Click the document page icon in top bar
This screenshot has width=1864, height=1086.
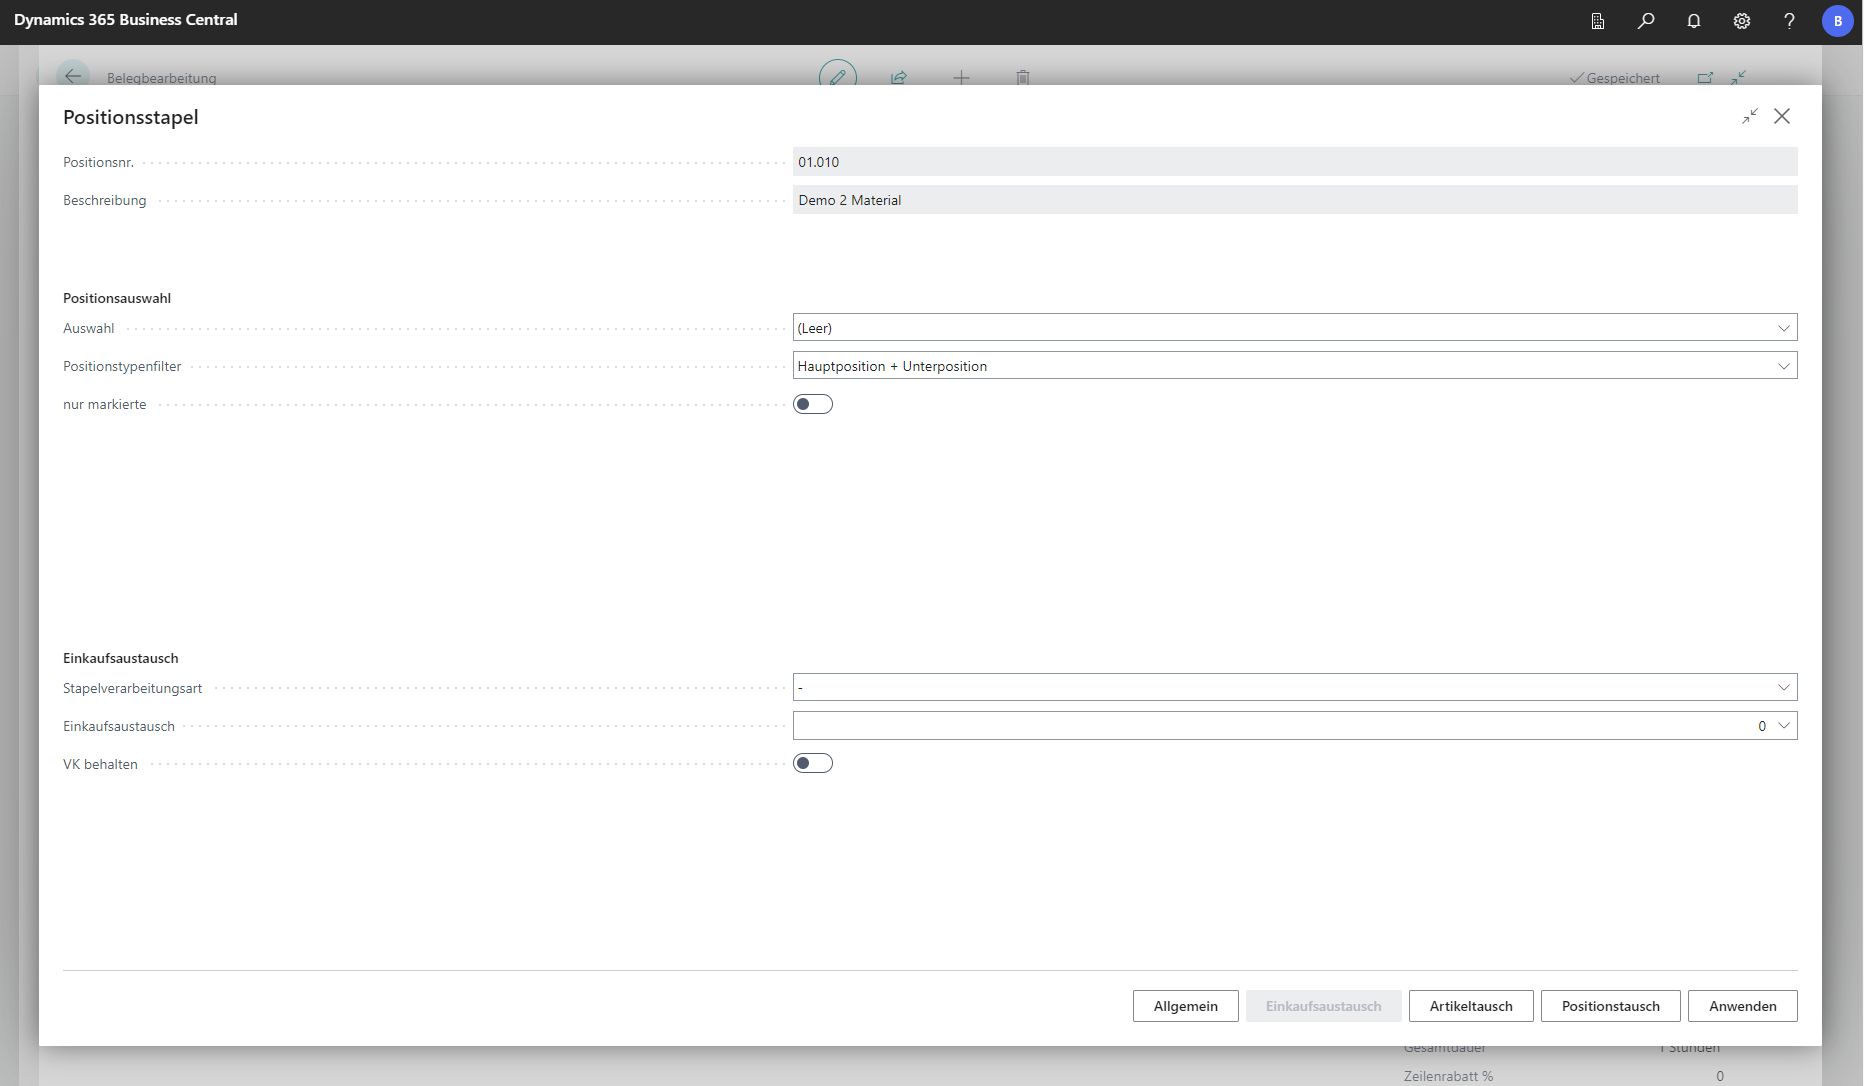point(1597,21)
